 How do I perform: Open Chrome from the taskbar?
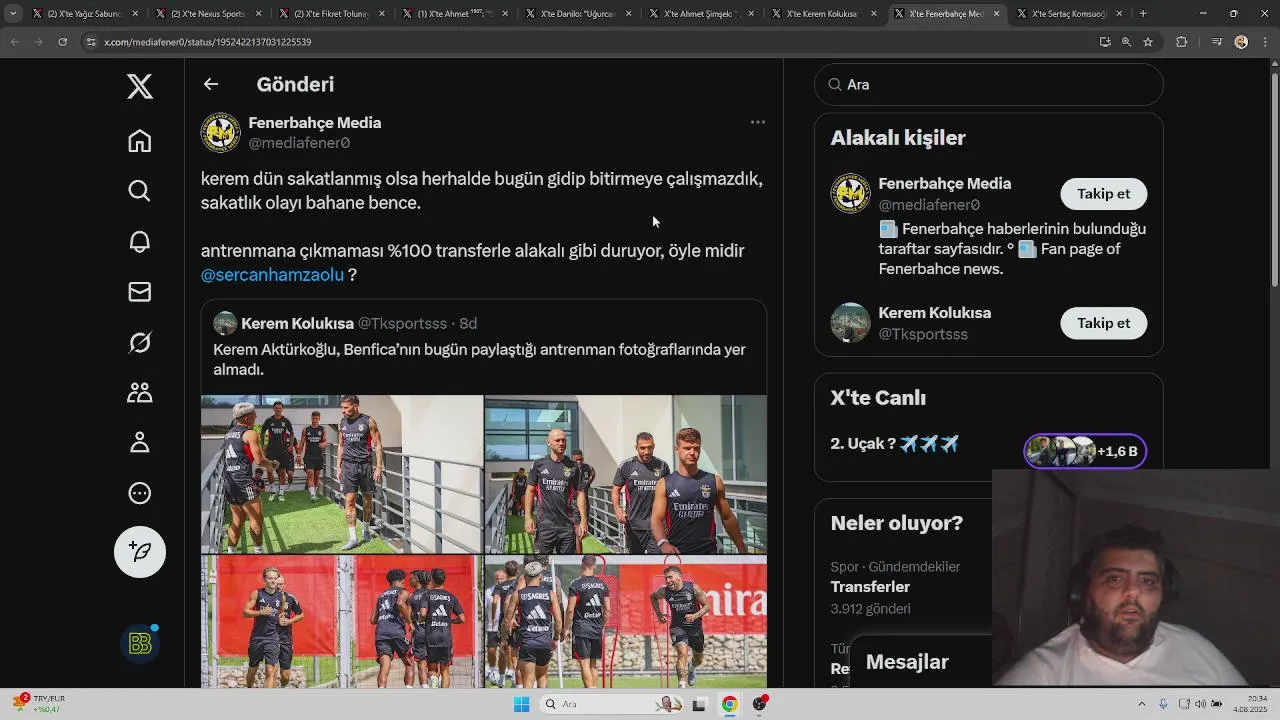pyautogui.click(x=730, y=704)
